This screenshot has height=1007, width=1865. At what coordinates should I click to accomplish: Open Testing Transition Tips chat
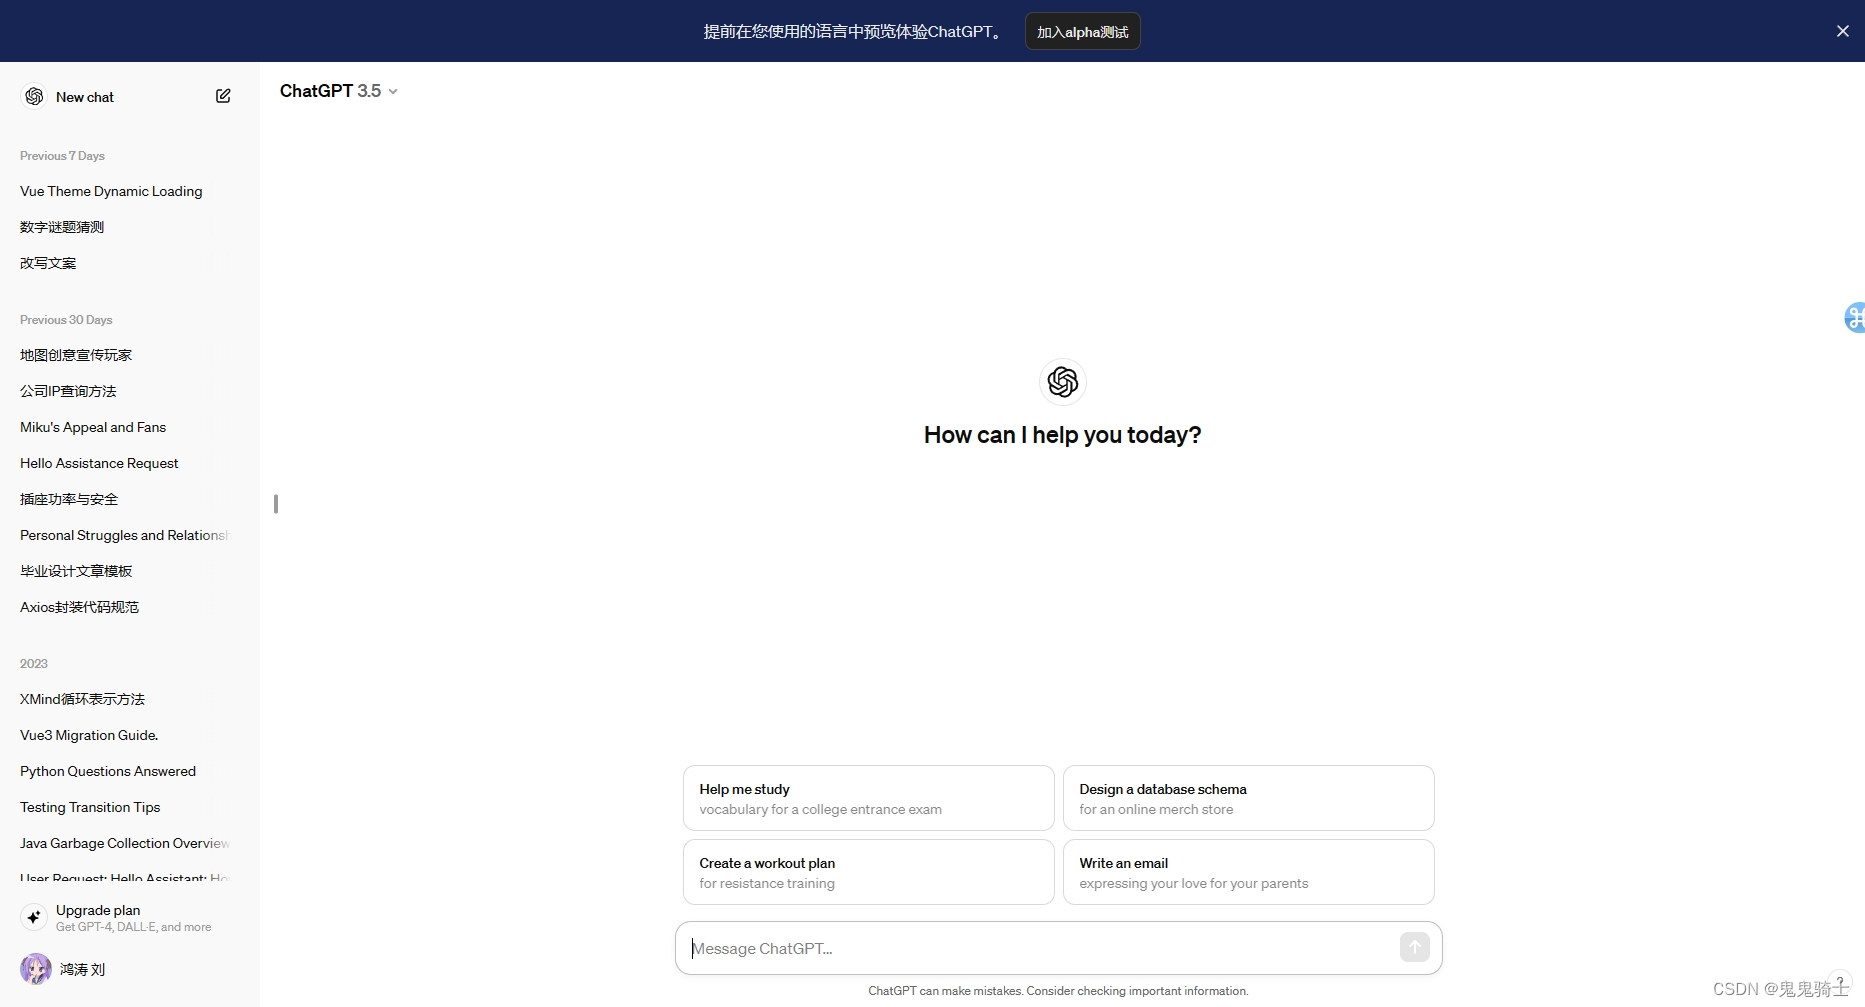125,807
